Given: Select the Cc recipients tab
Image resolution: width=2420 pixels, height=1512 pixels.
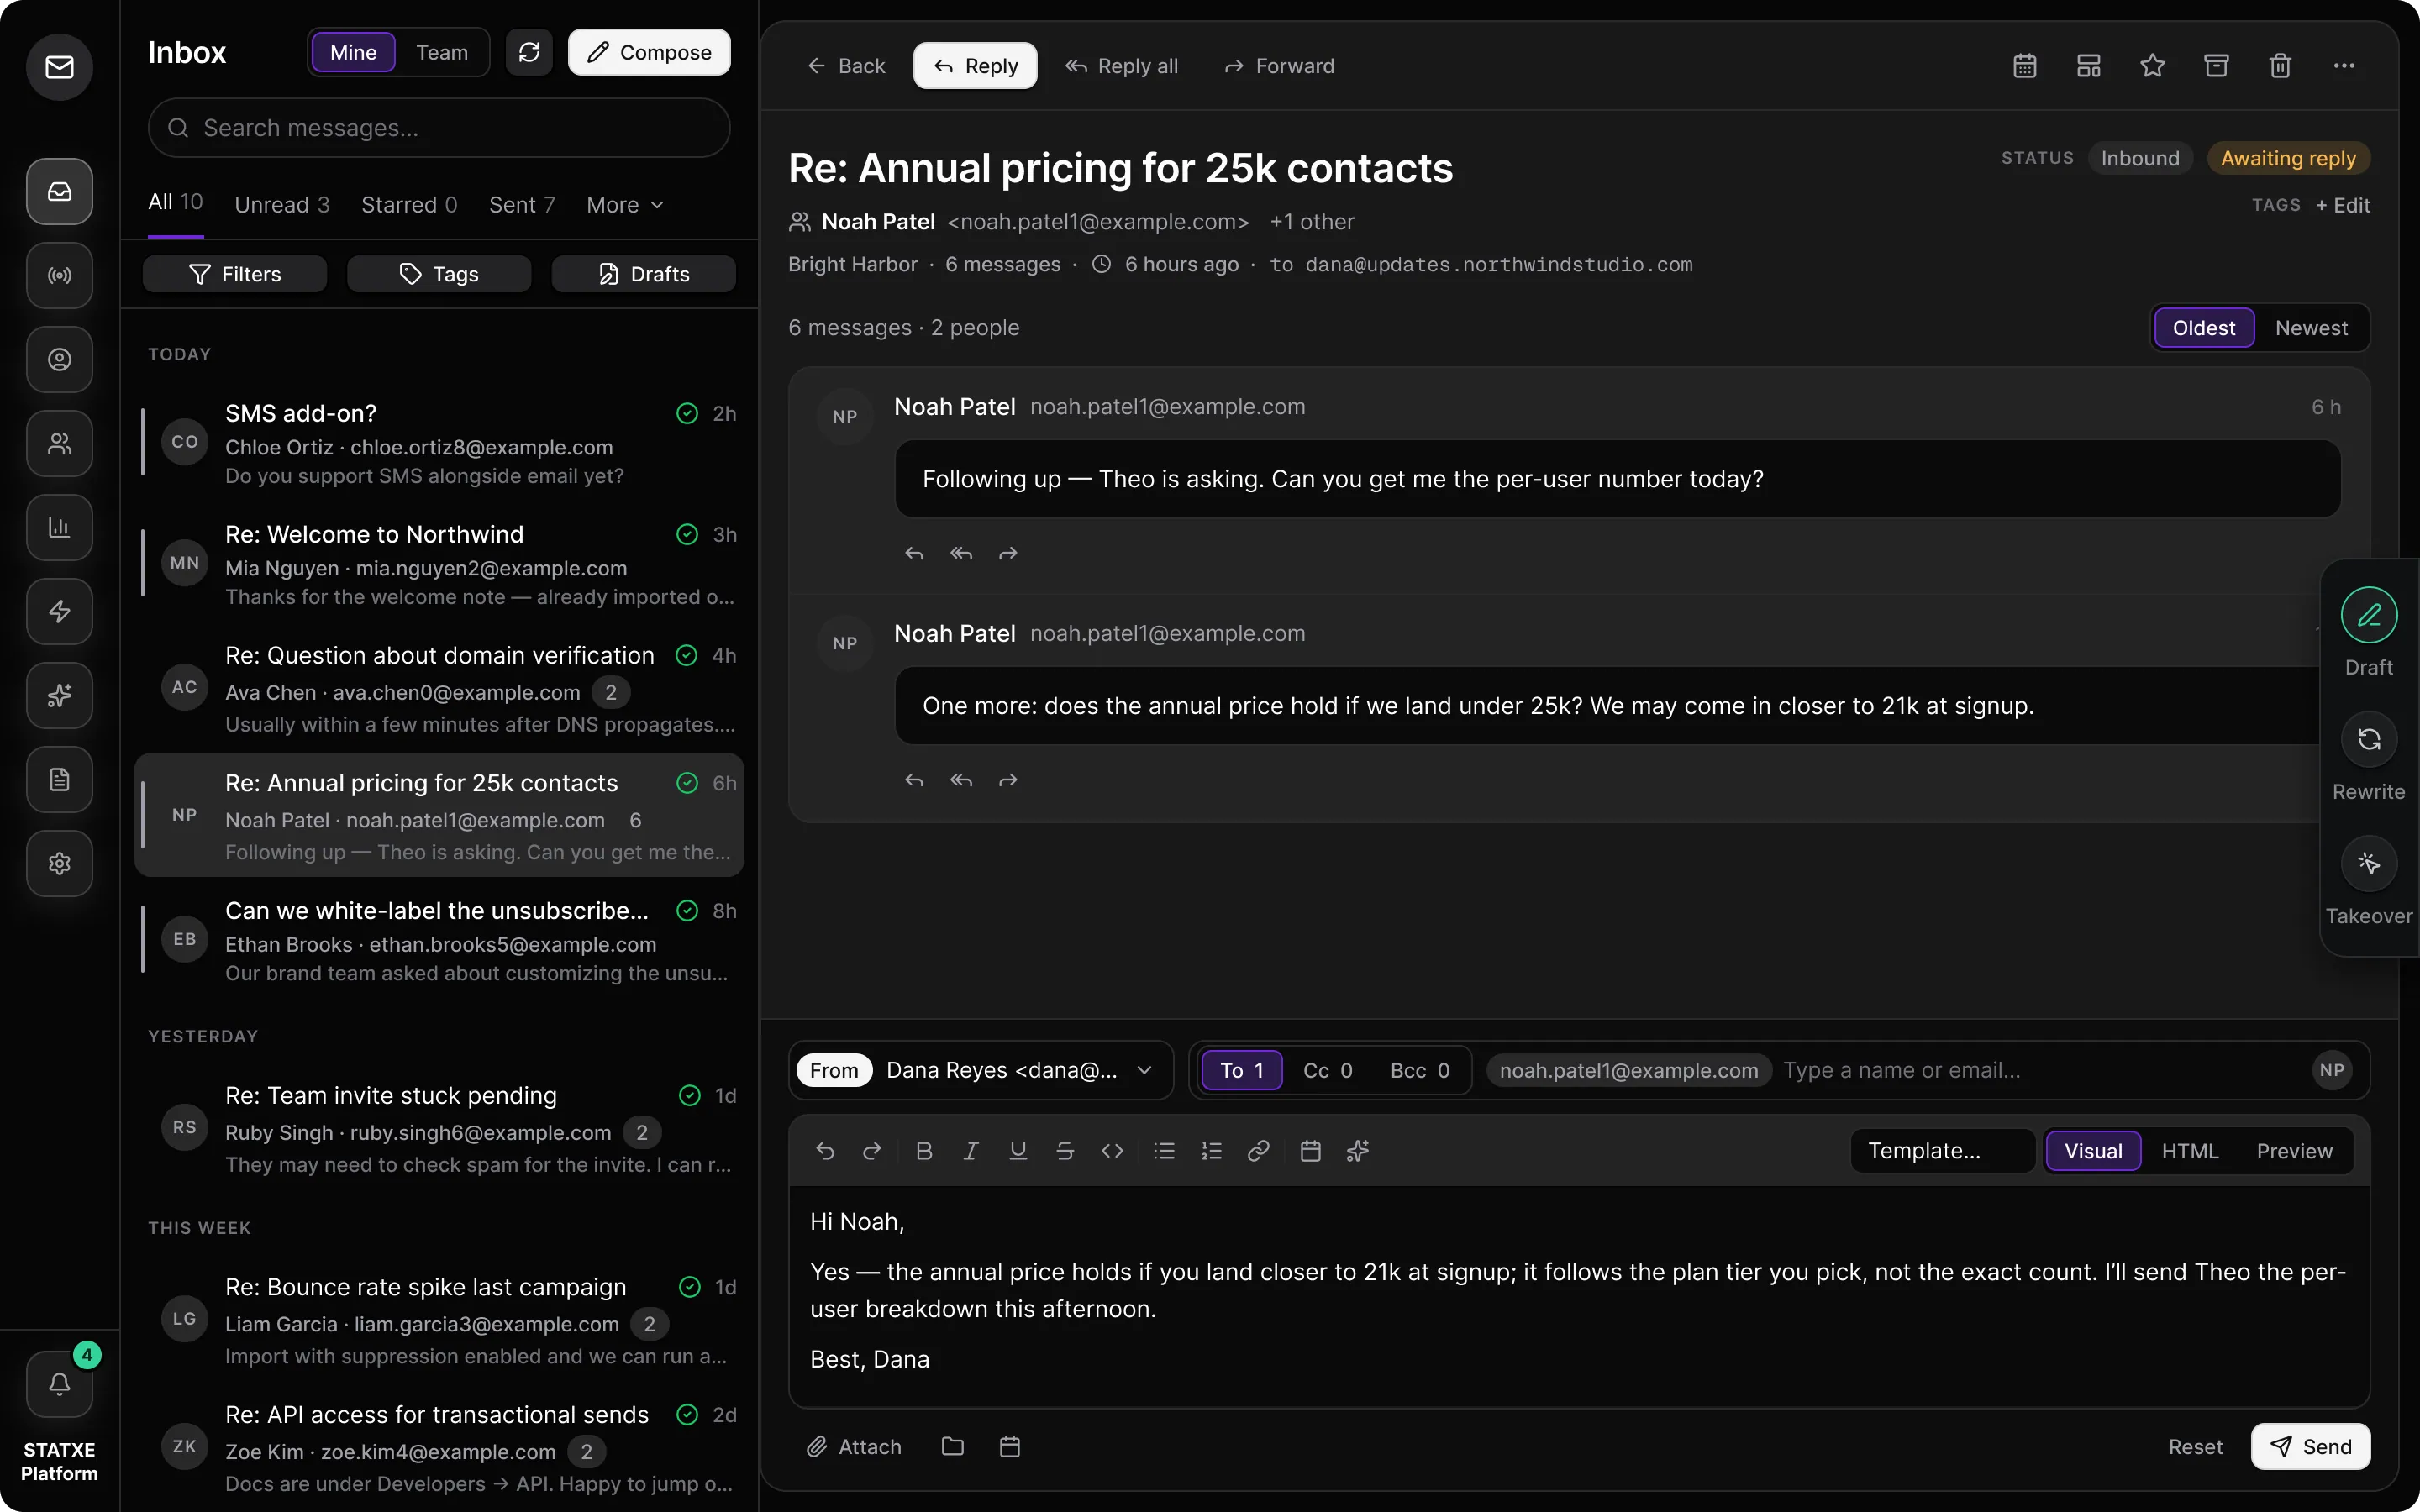Looking at the screenshot, I should (1327, 1070).
